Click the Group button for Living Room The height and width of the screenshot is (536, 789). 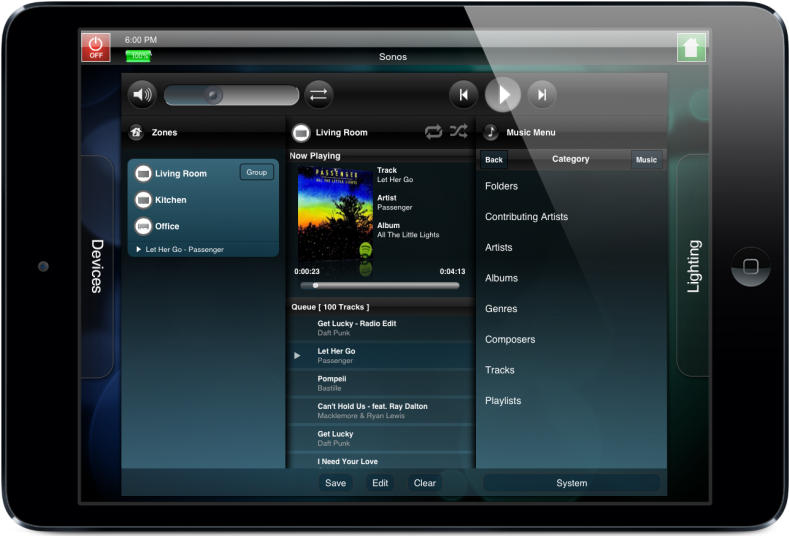pos(257,172)
